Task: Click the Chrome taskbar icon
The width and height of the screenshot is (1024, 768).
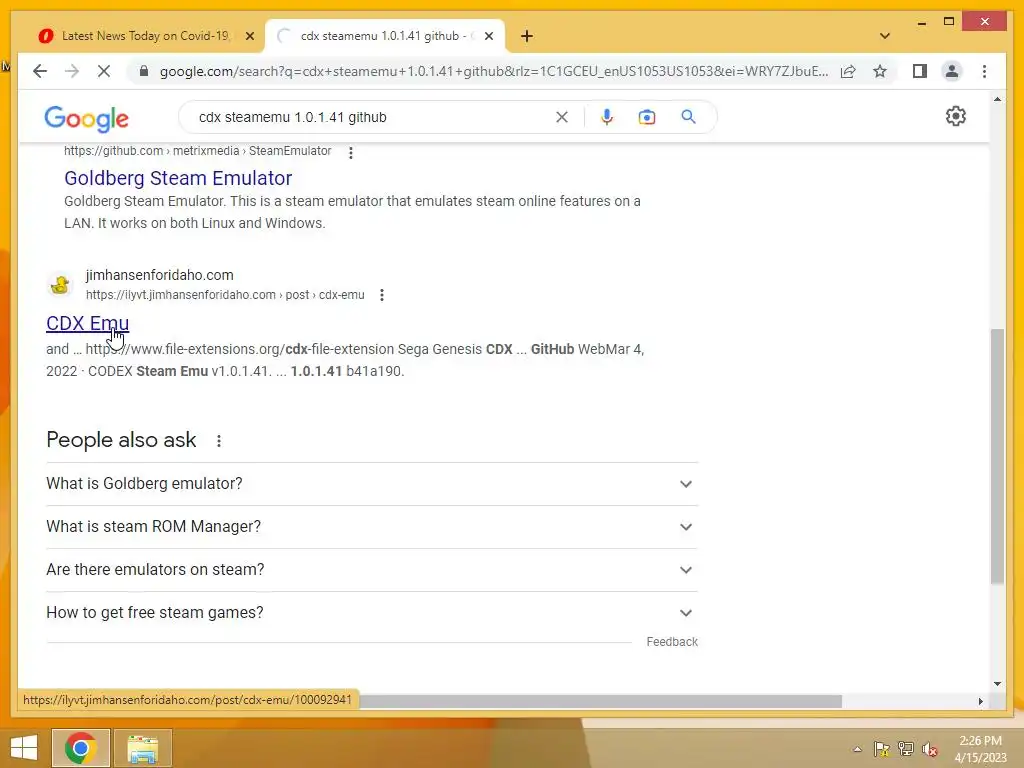Action: tap(81, 748)
